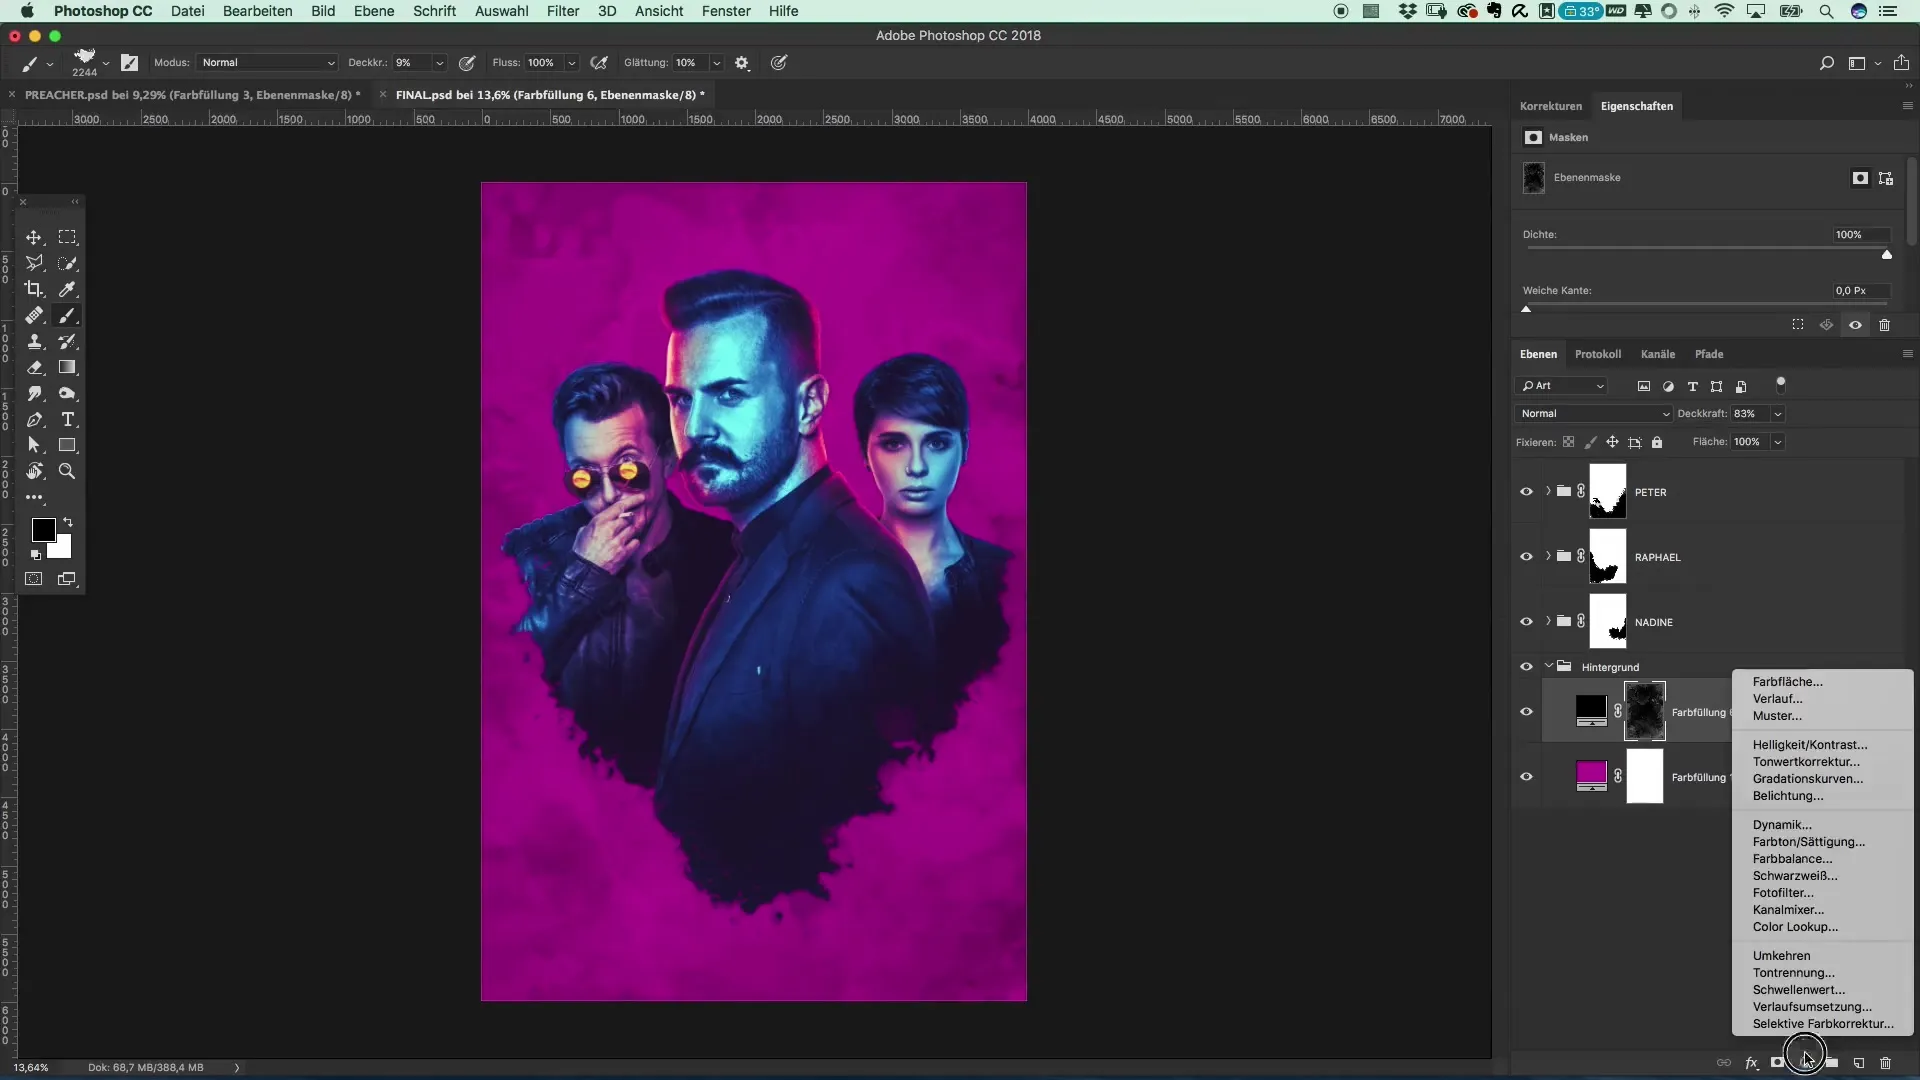Open the Edit Toolbar three-dots menu
The image size is (1920, 1080).
[34, 497]
